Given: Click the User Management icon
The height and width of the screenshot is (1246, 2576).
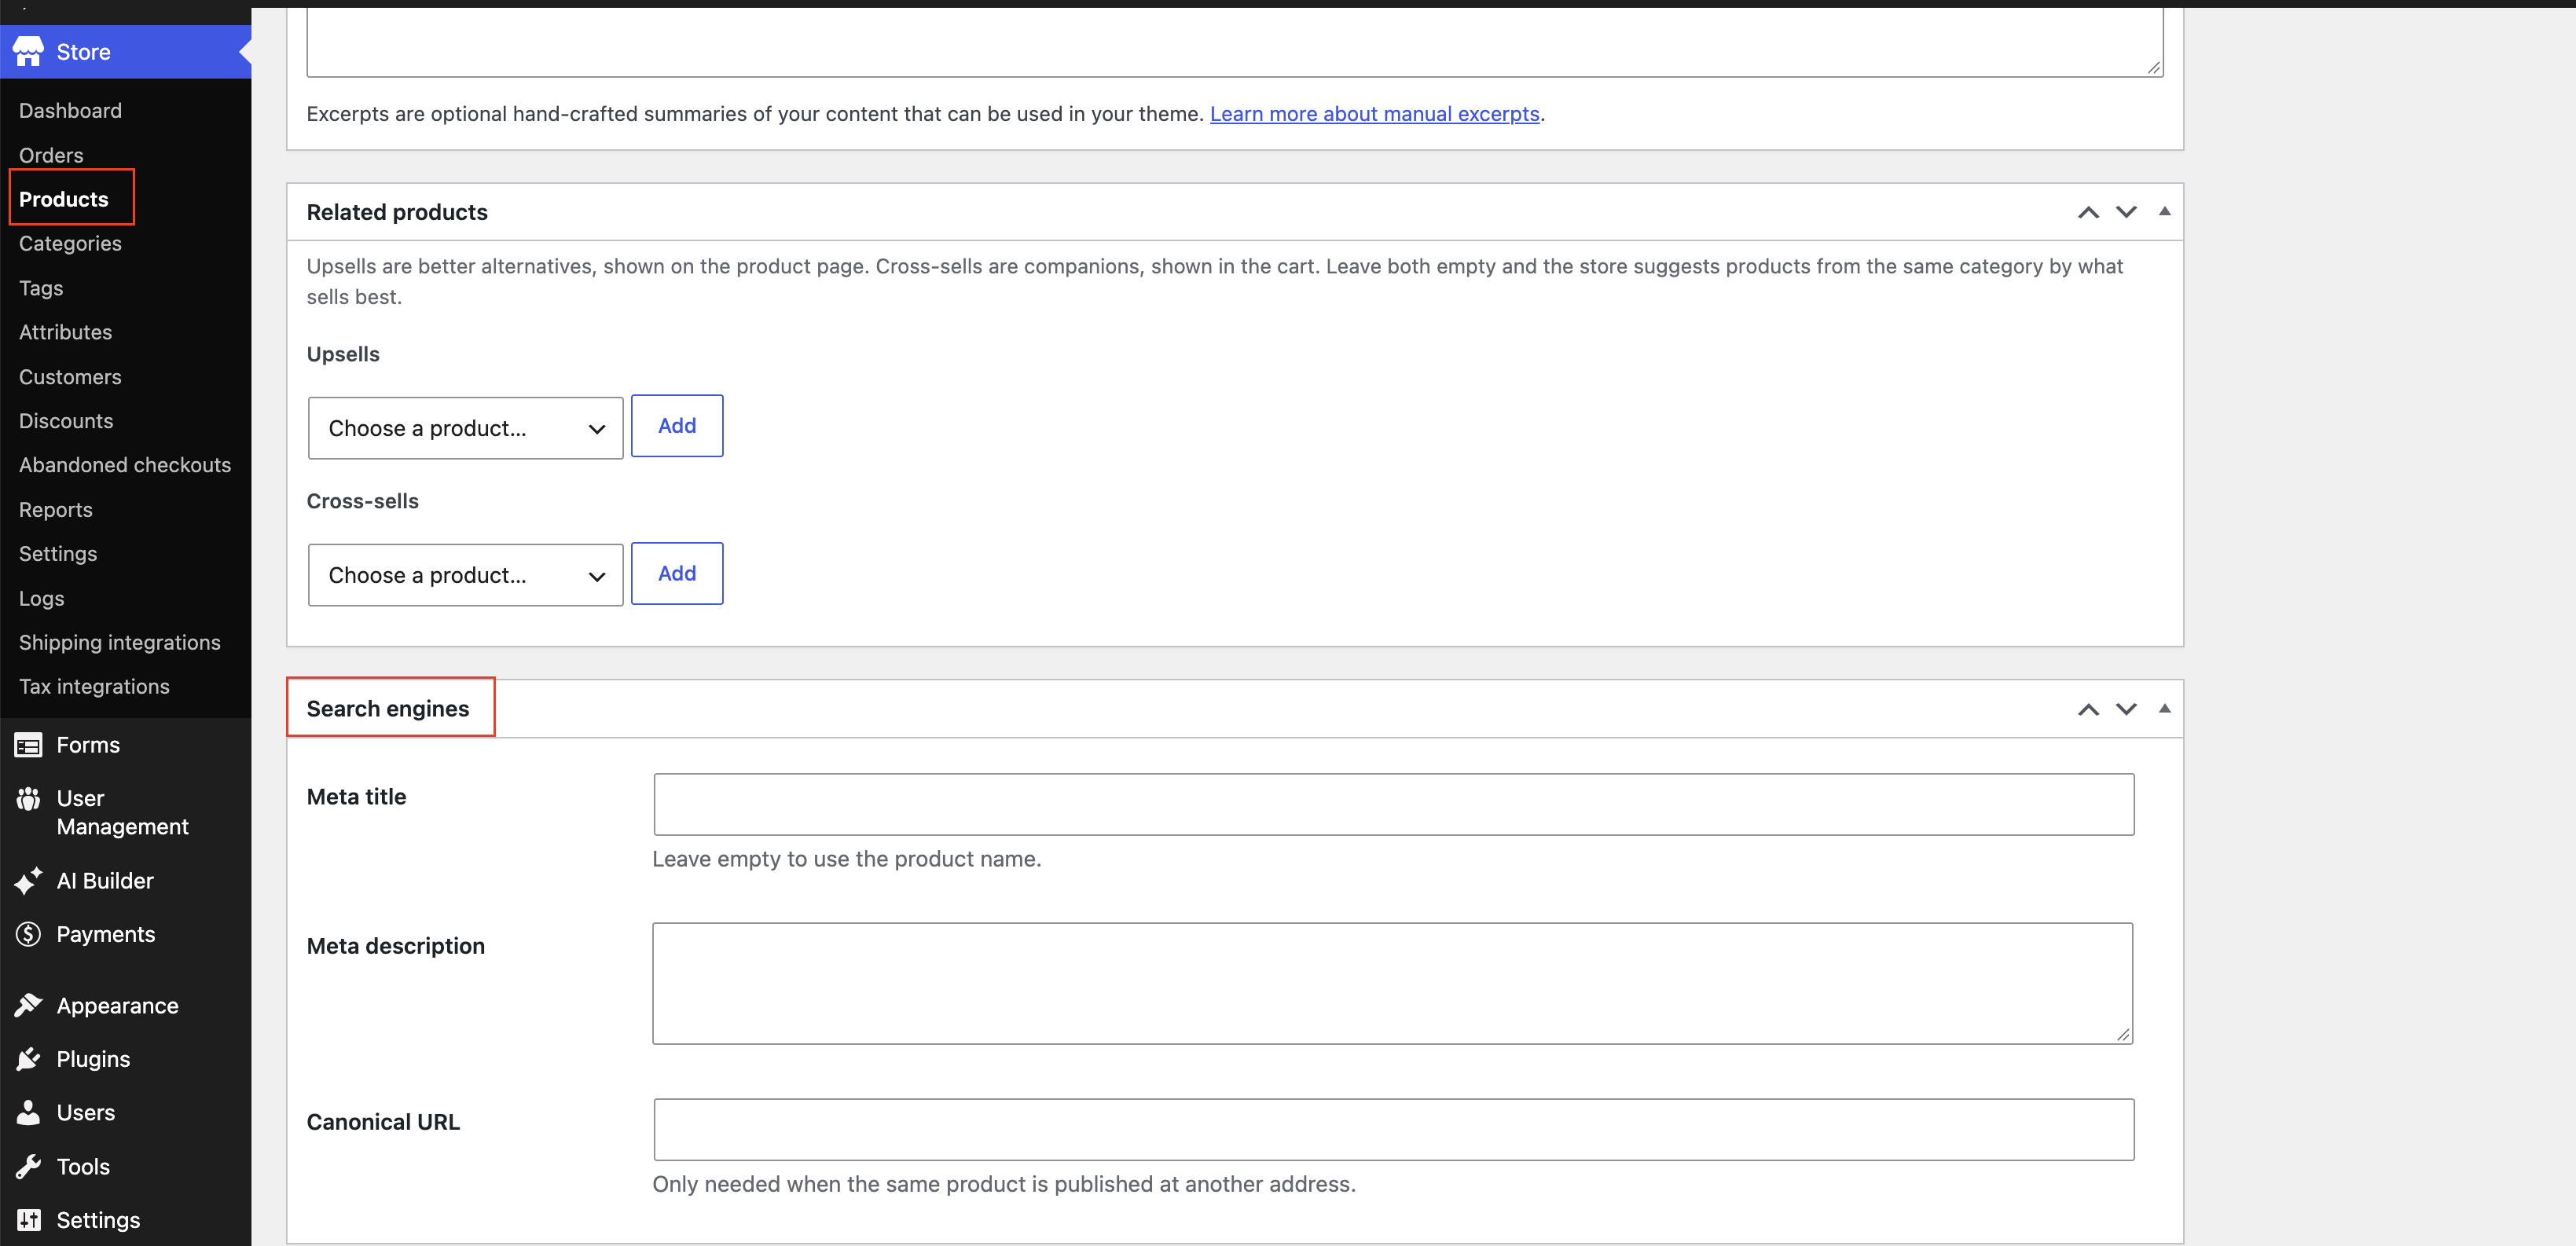Looking at the screenshot, I should 28,798.
